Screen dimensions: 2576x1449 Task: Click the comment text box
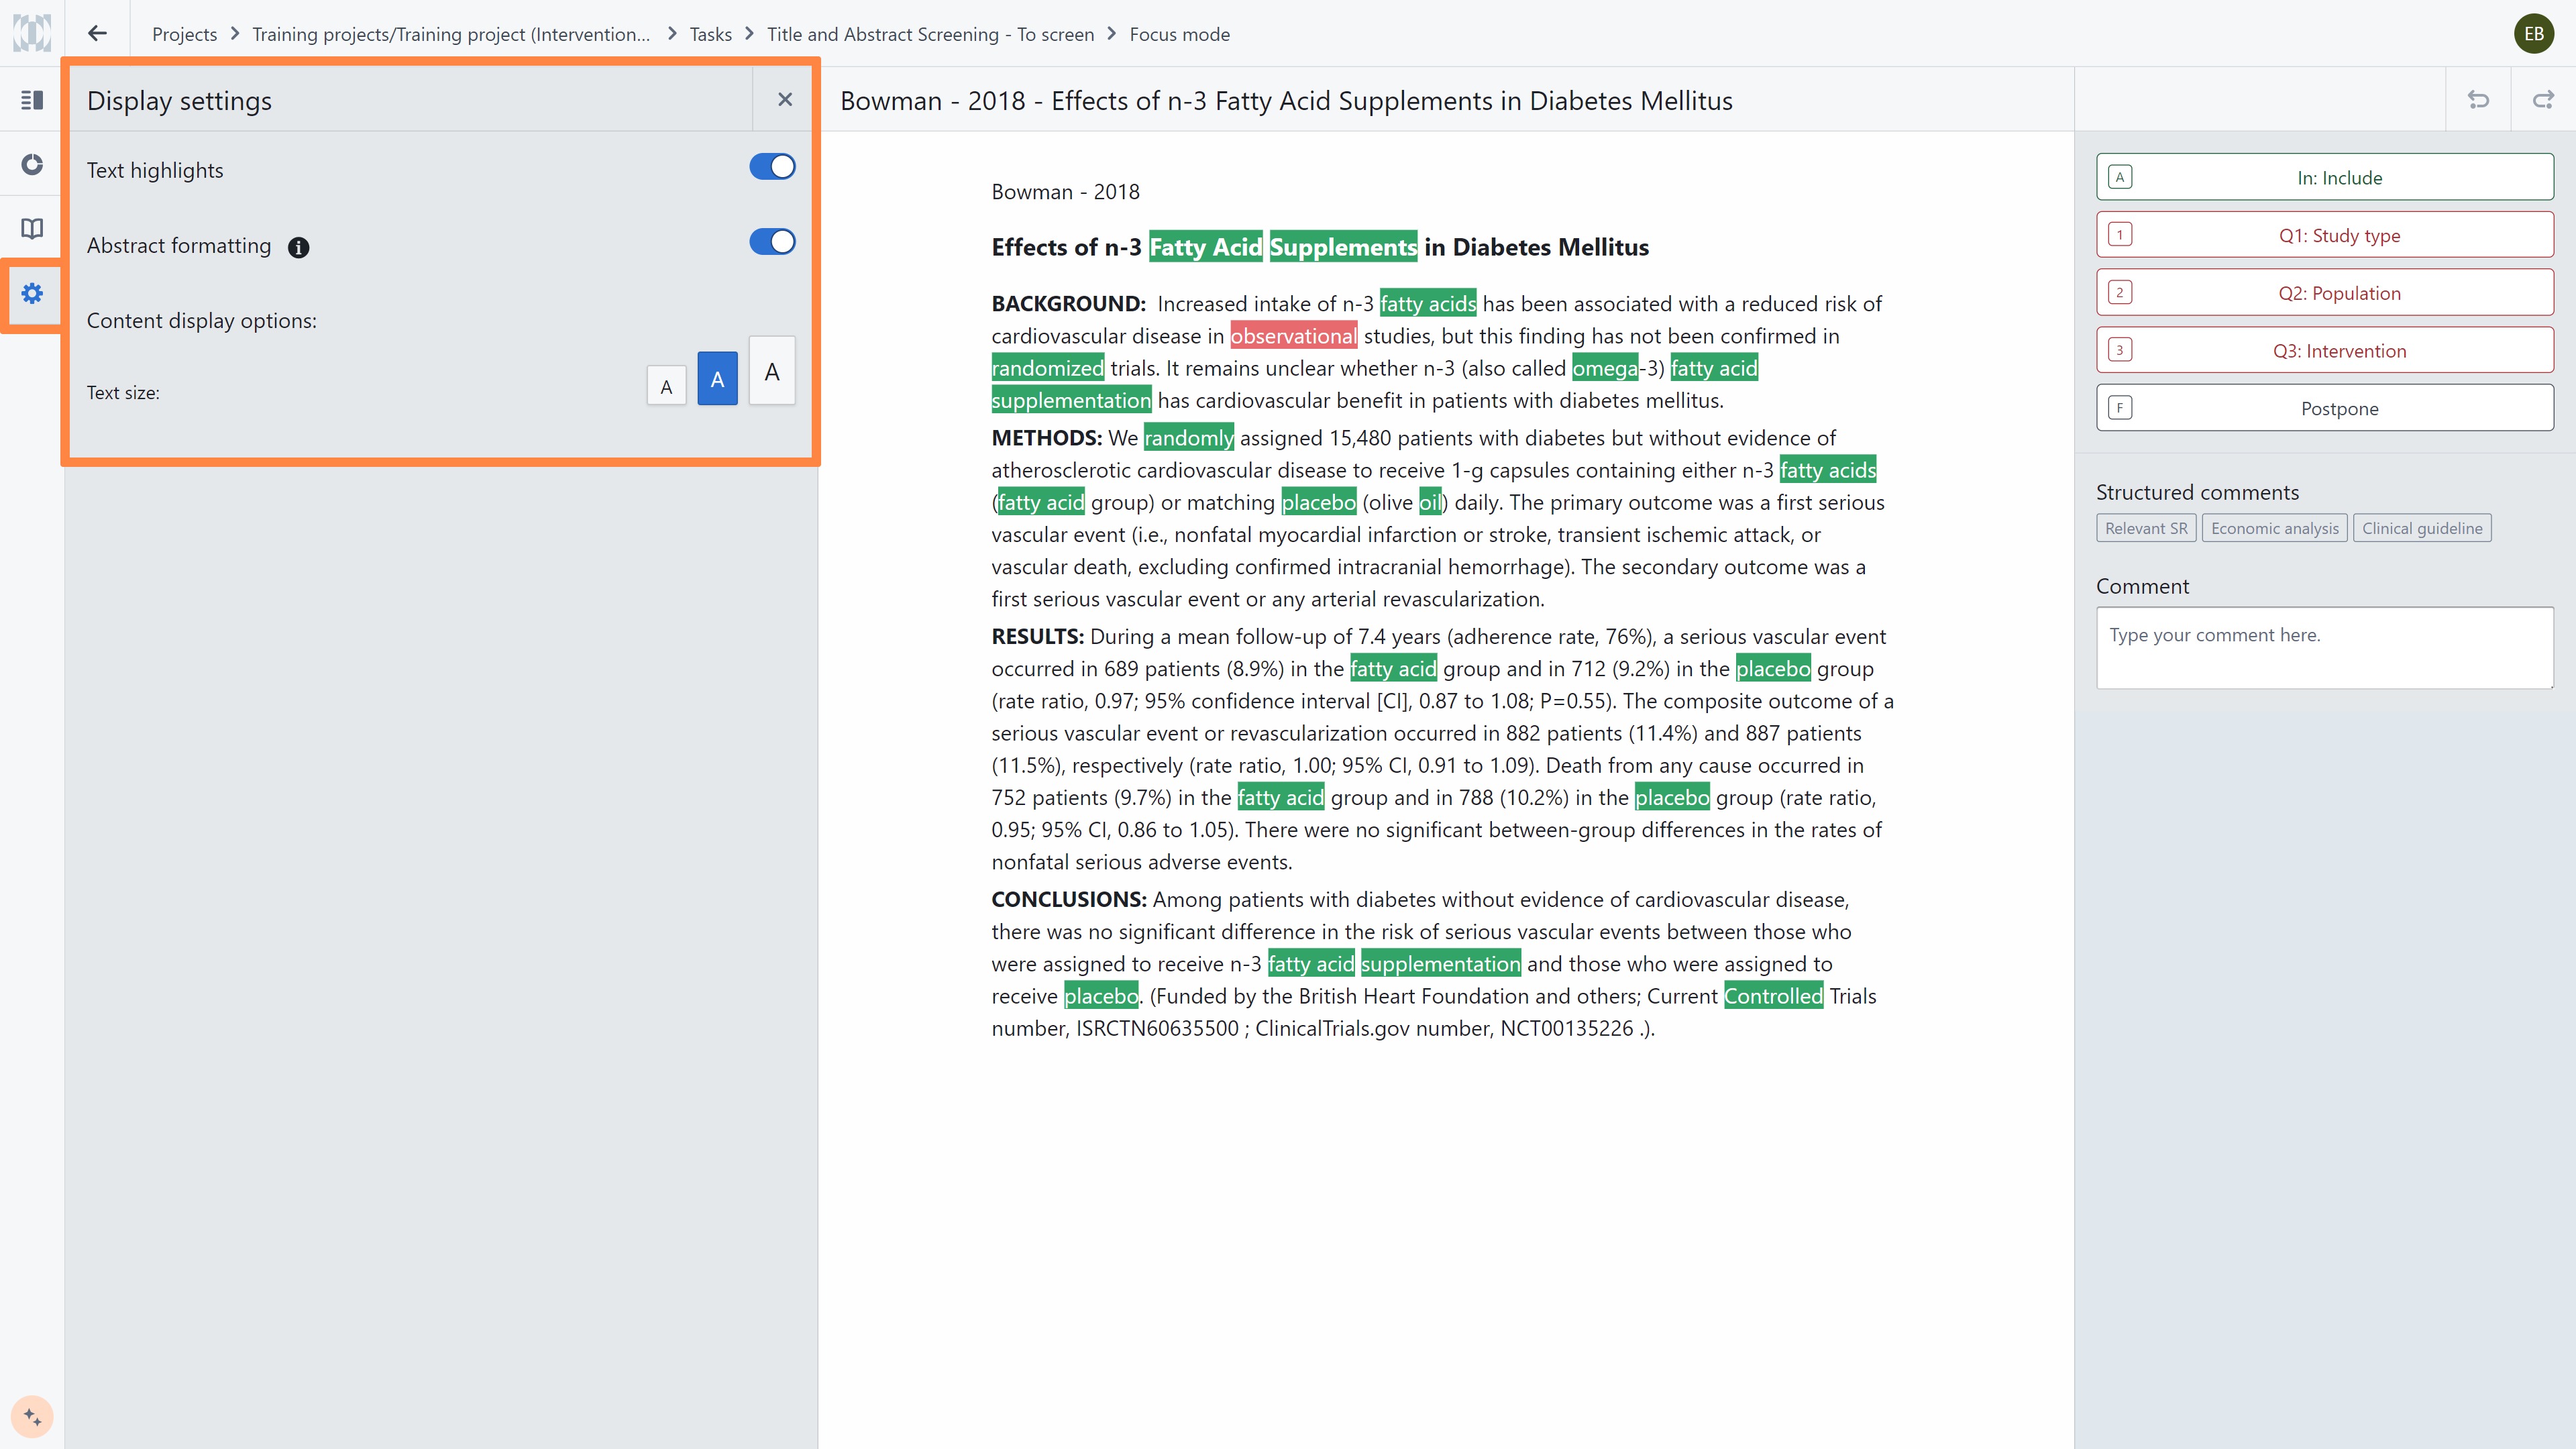pos(2324,648)
